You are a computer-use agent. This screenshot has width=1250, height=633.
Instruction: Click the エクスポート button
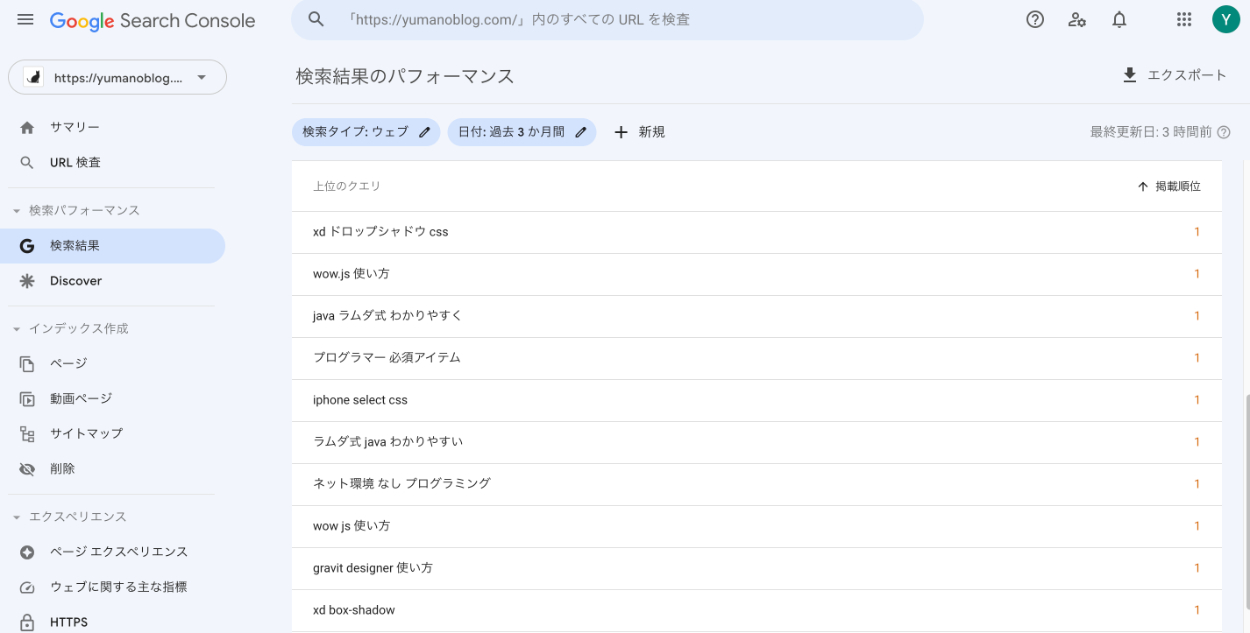coord(1174,76)
